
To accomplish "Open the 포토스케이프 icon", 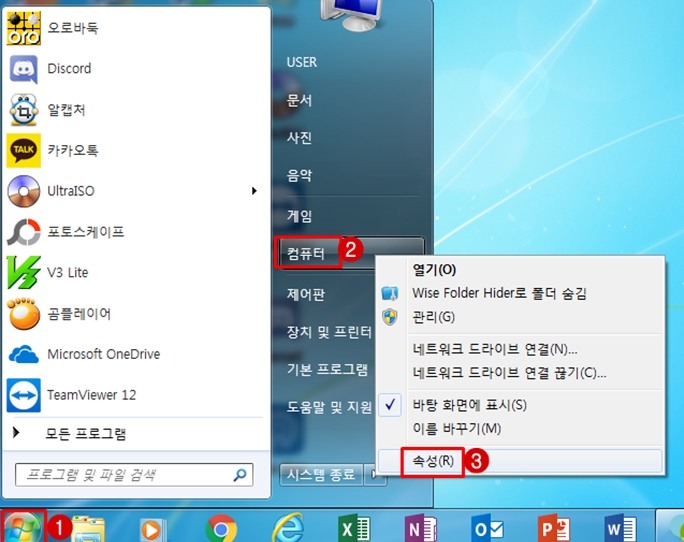I will click(24, 232).
